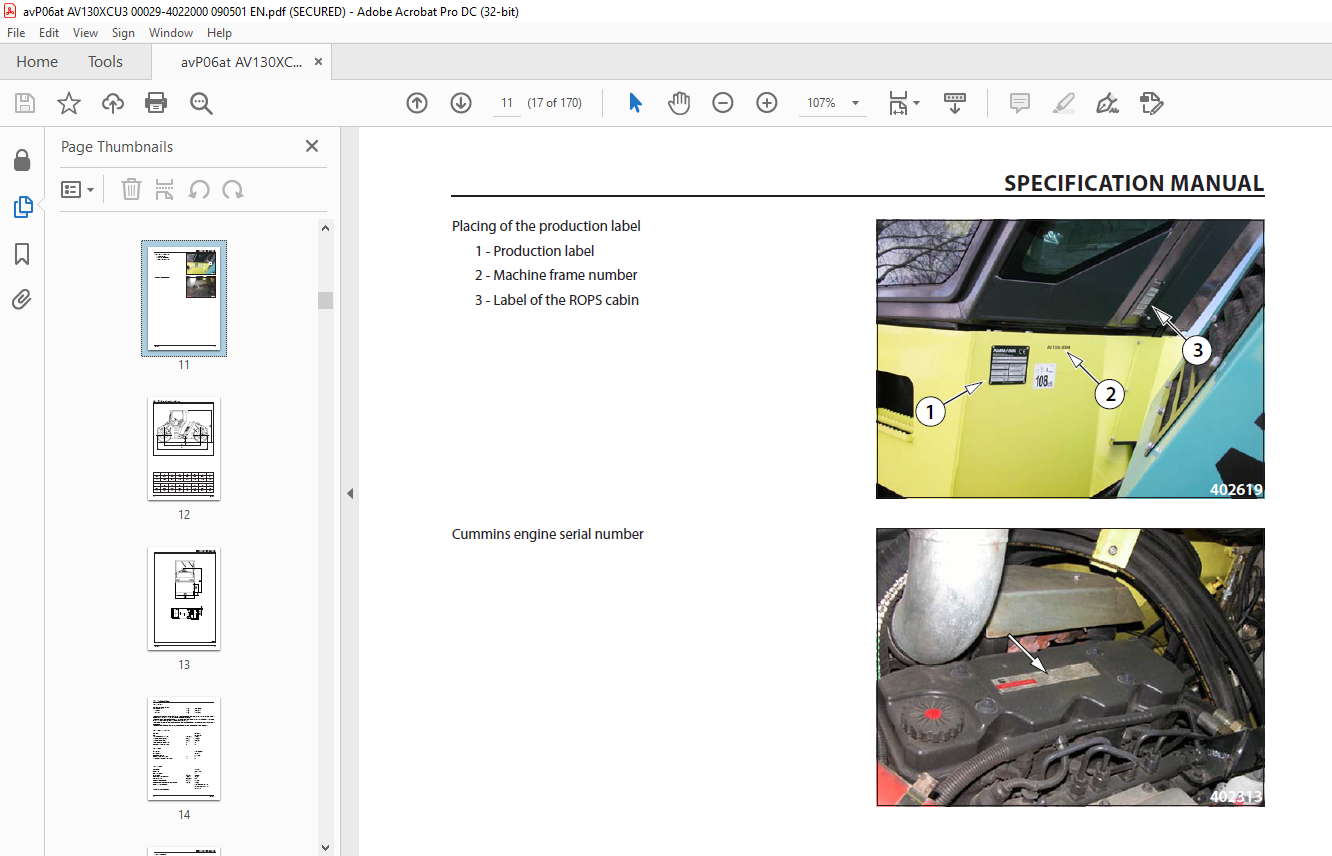Select page 11 thumbnail
This screenshot has height=856, width=1332.
pyautogui.click(x=184, y=298)
